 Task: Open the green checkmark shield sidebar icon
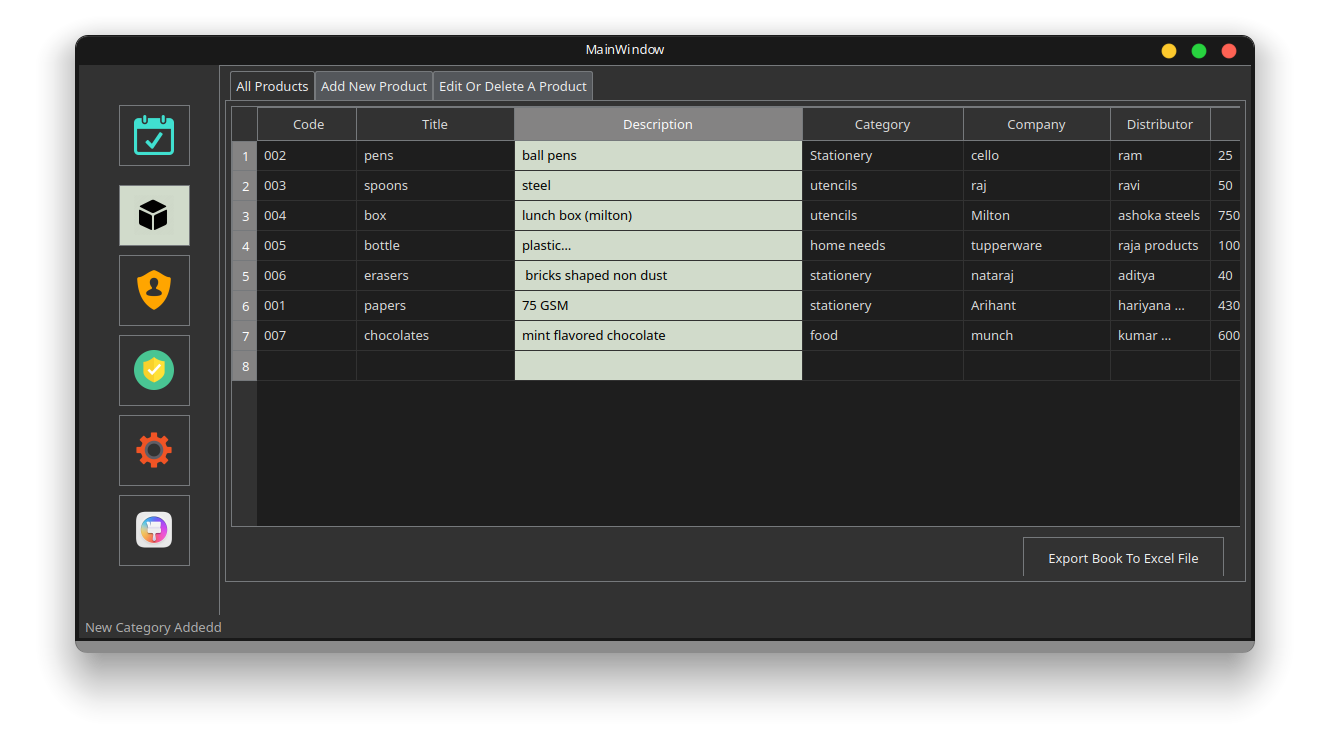pos(154,370)
